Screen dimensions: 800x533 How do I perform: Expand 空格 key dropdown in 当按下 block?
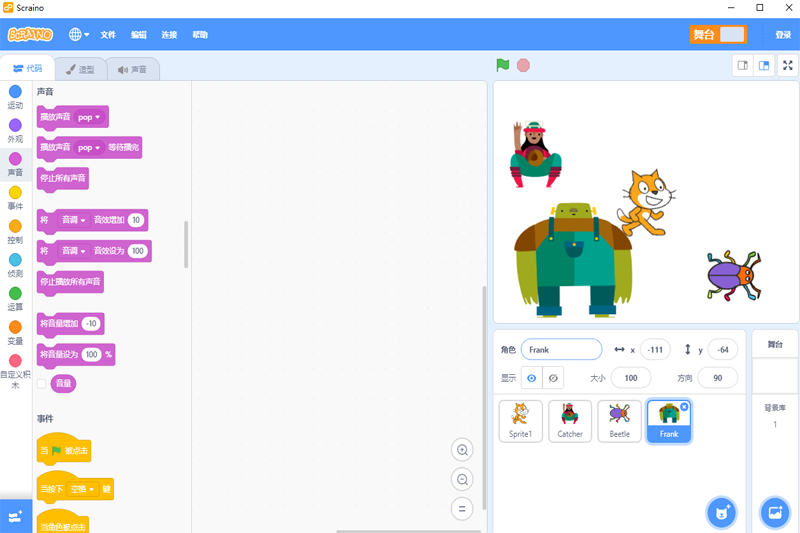point(82,489)
